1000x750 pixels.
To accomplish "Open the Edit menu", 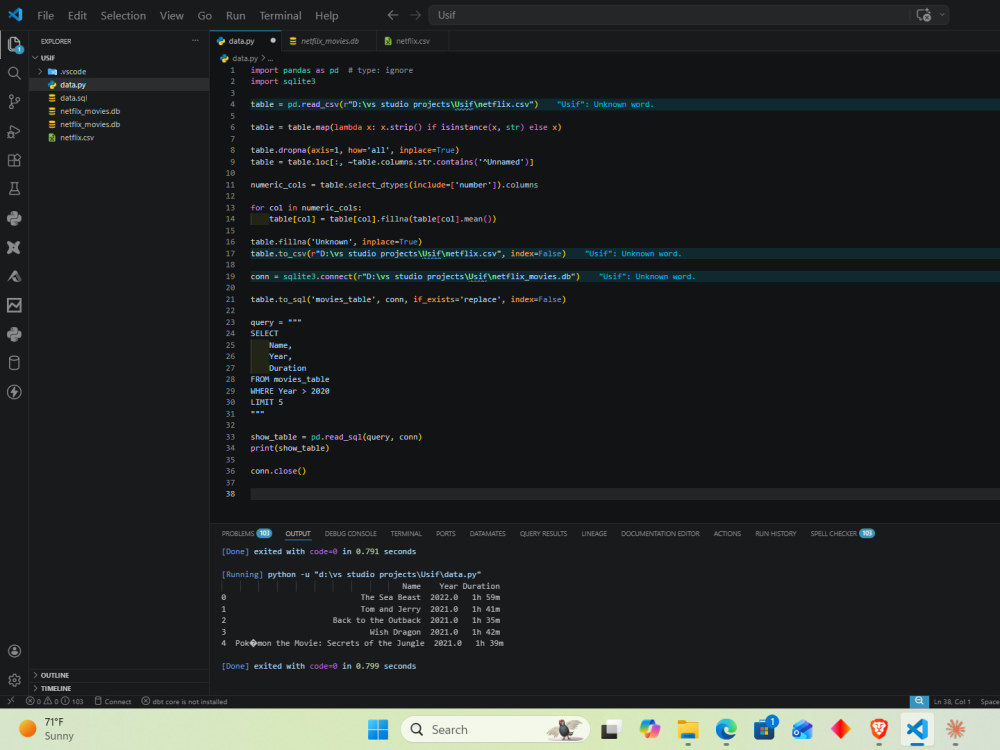I will click(x=77, y=15).
